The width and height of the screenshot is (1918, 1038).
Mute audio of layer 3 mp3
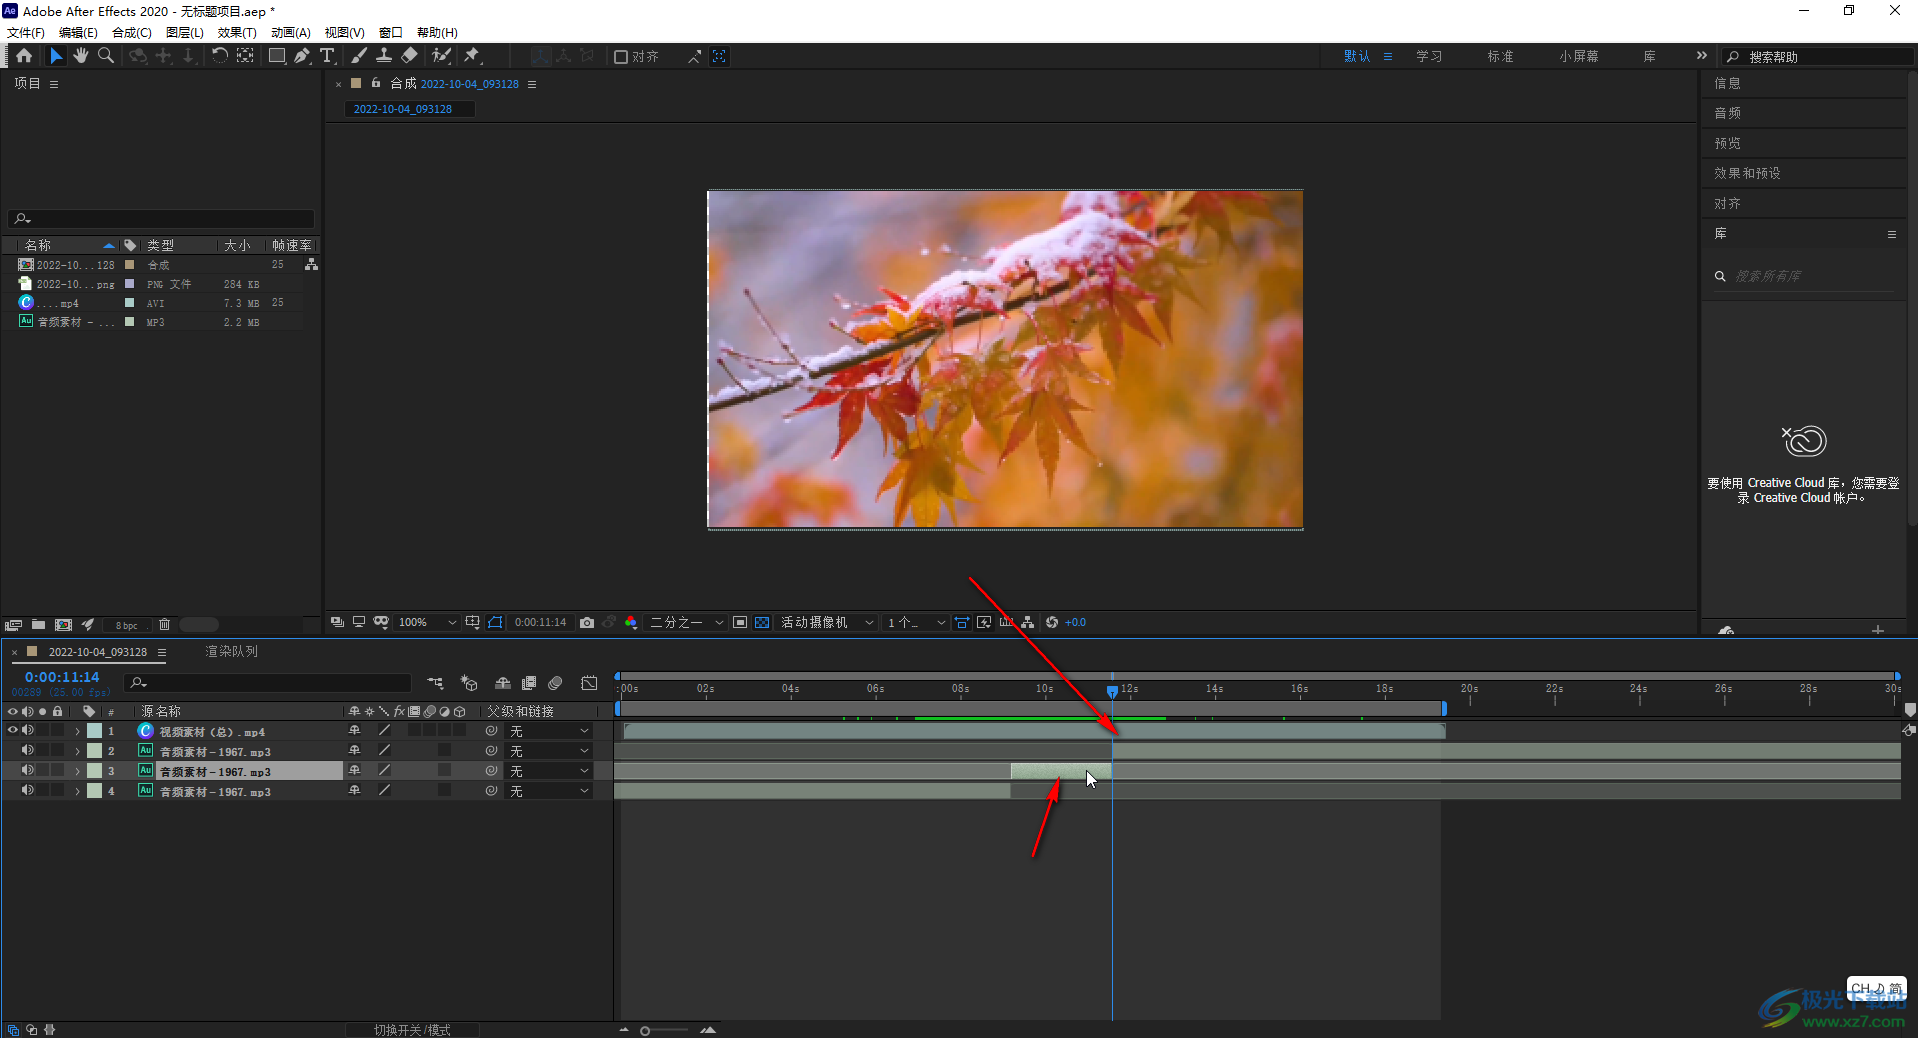(28, 771)
